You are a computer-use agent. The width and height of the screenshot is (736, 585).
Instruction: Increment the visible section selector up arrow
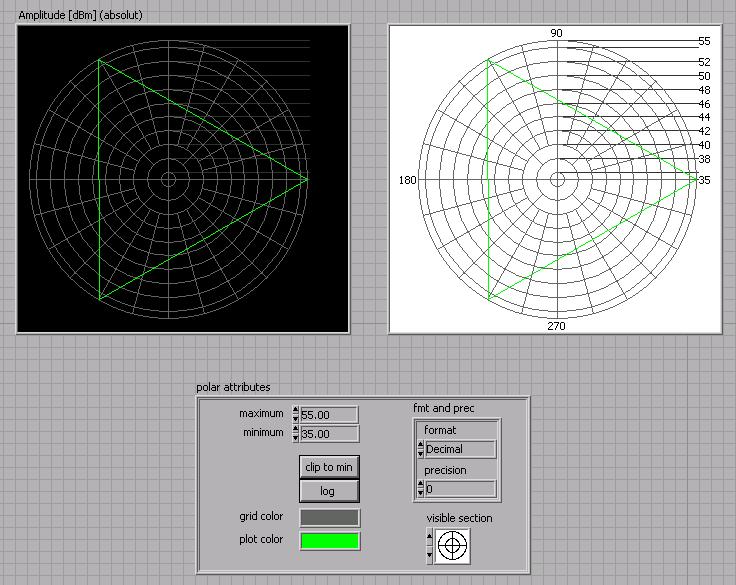pos(429,537)
